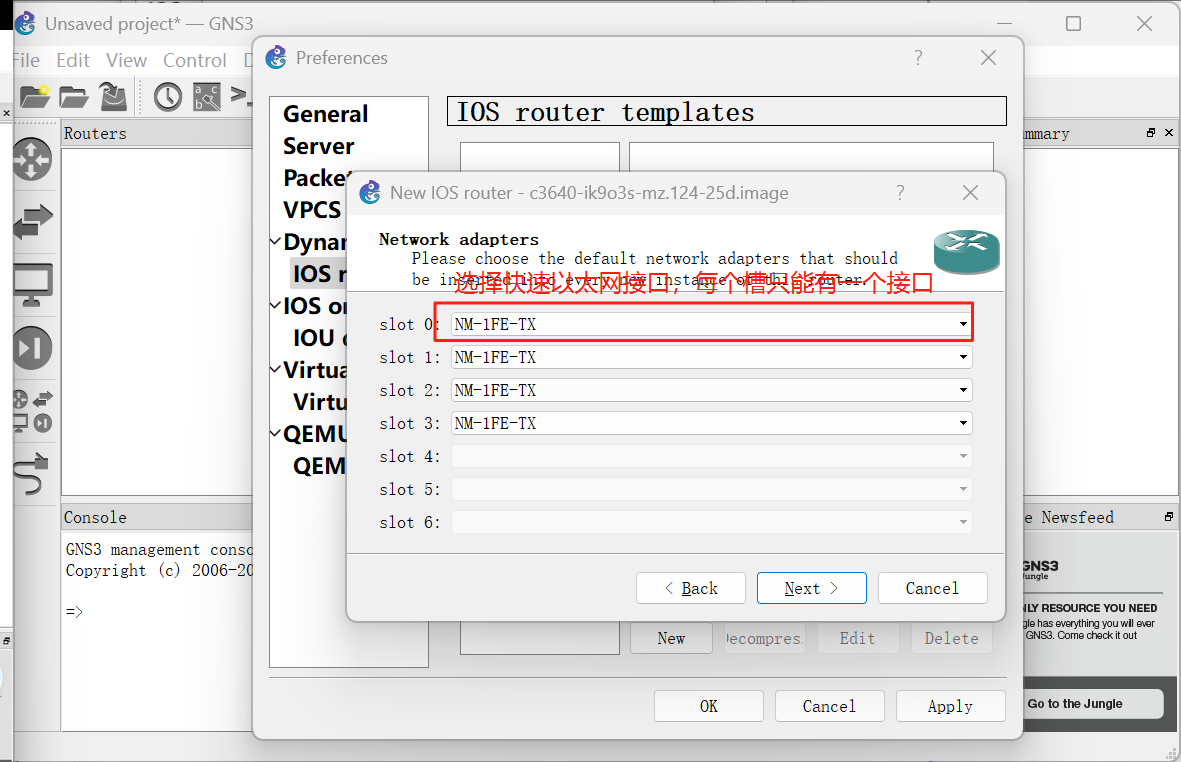Collapse the QEMU tree section
The image size is (1181, 762).
pos(276,433)
